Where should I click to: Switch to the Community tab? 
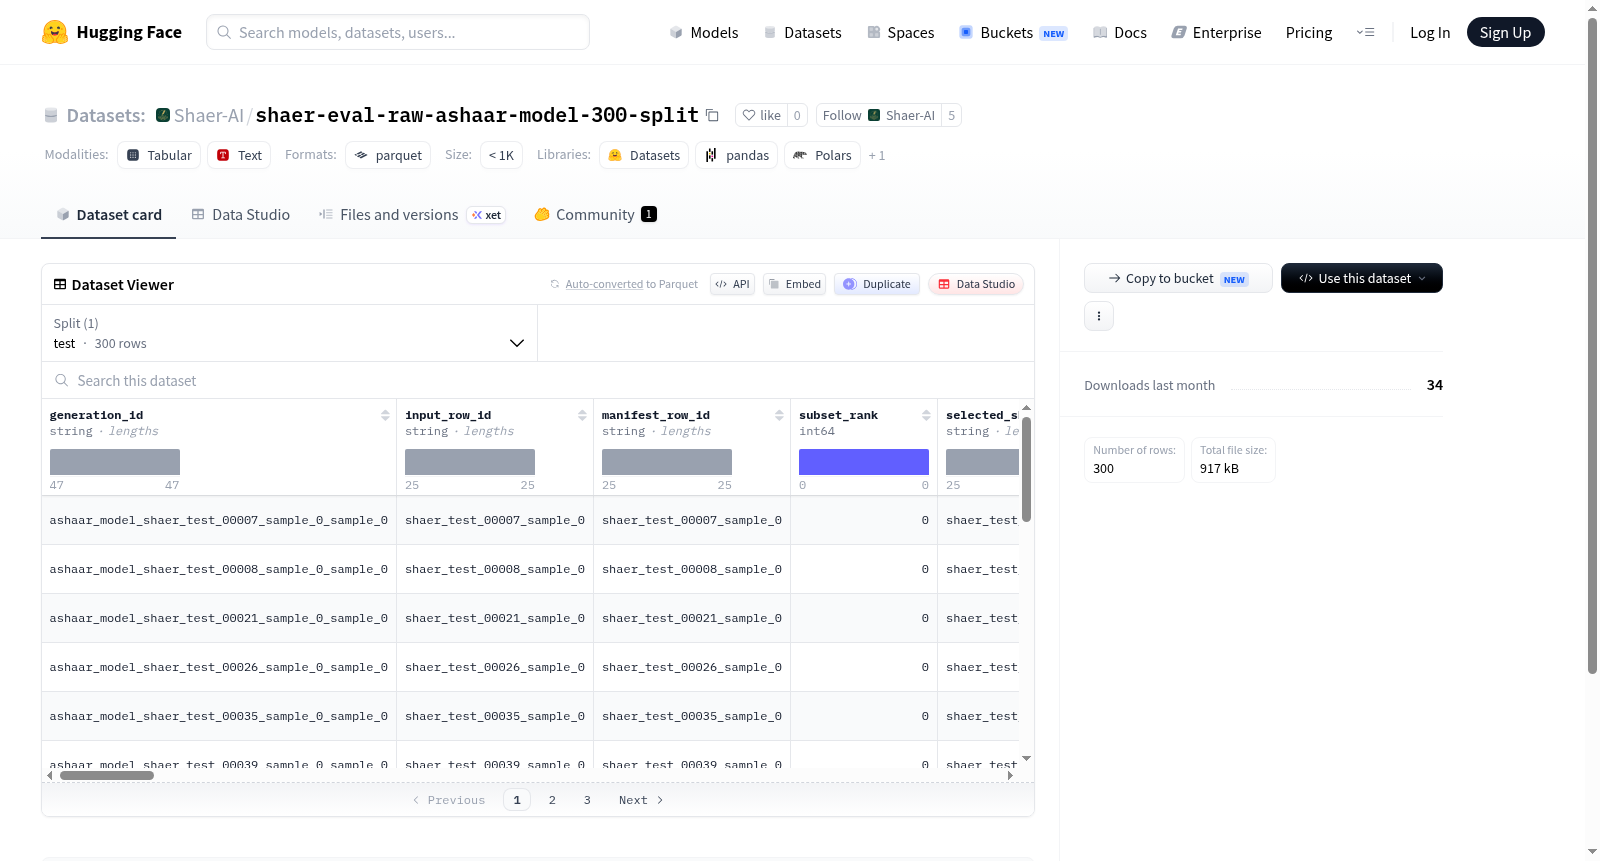click(595, 215)
